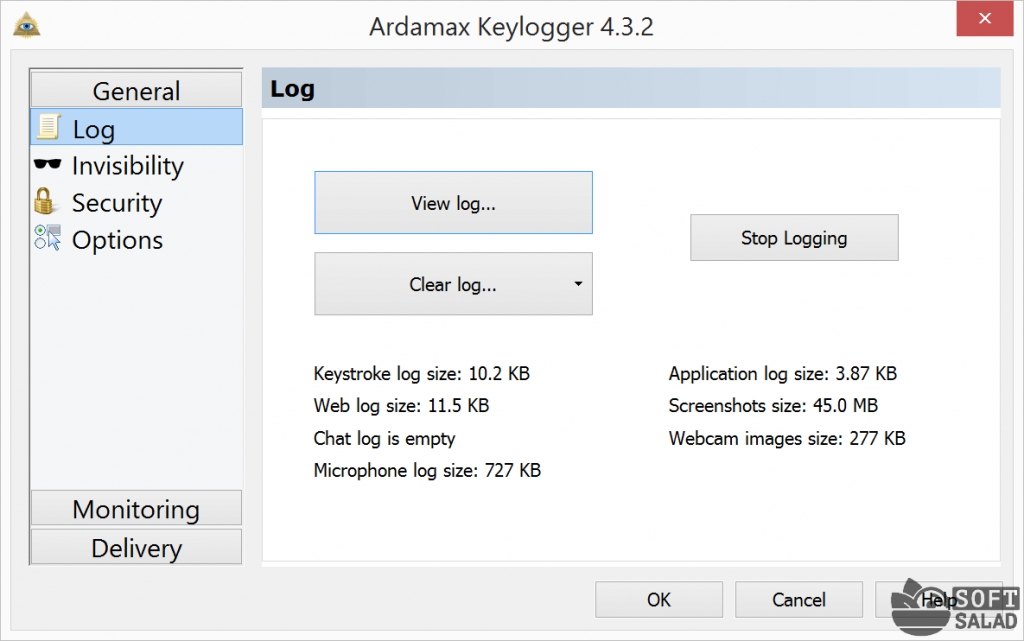Click the Security padlock icon

pos(45,201)
